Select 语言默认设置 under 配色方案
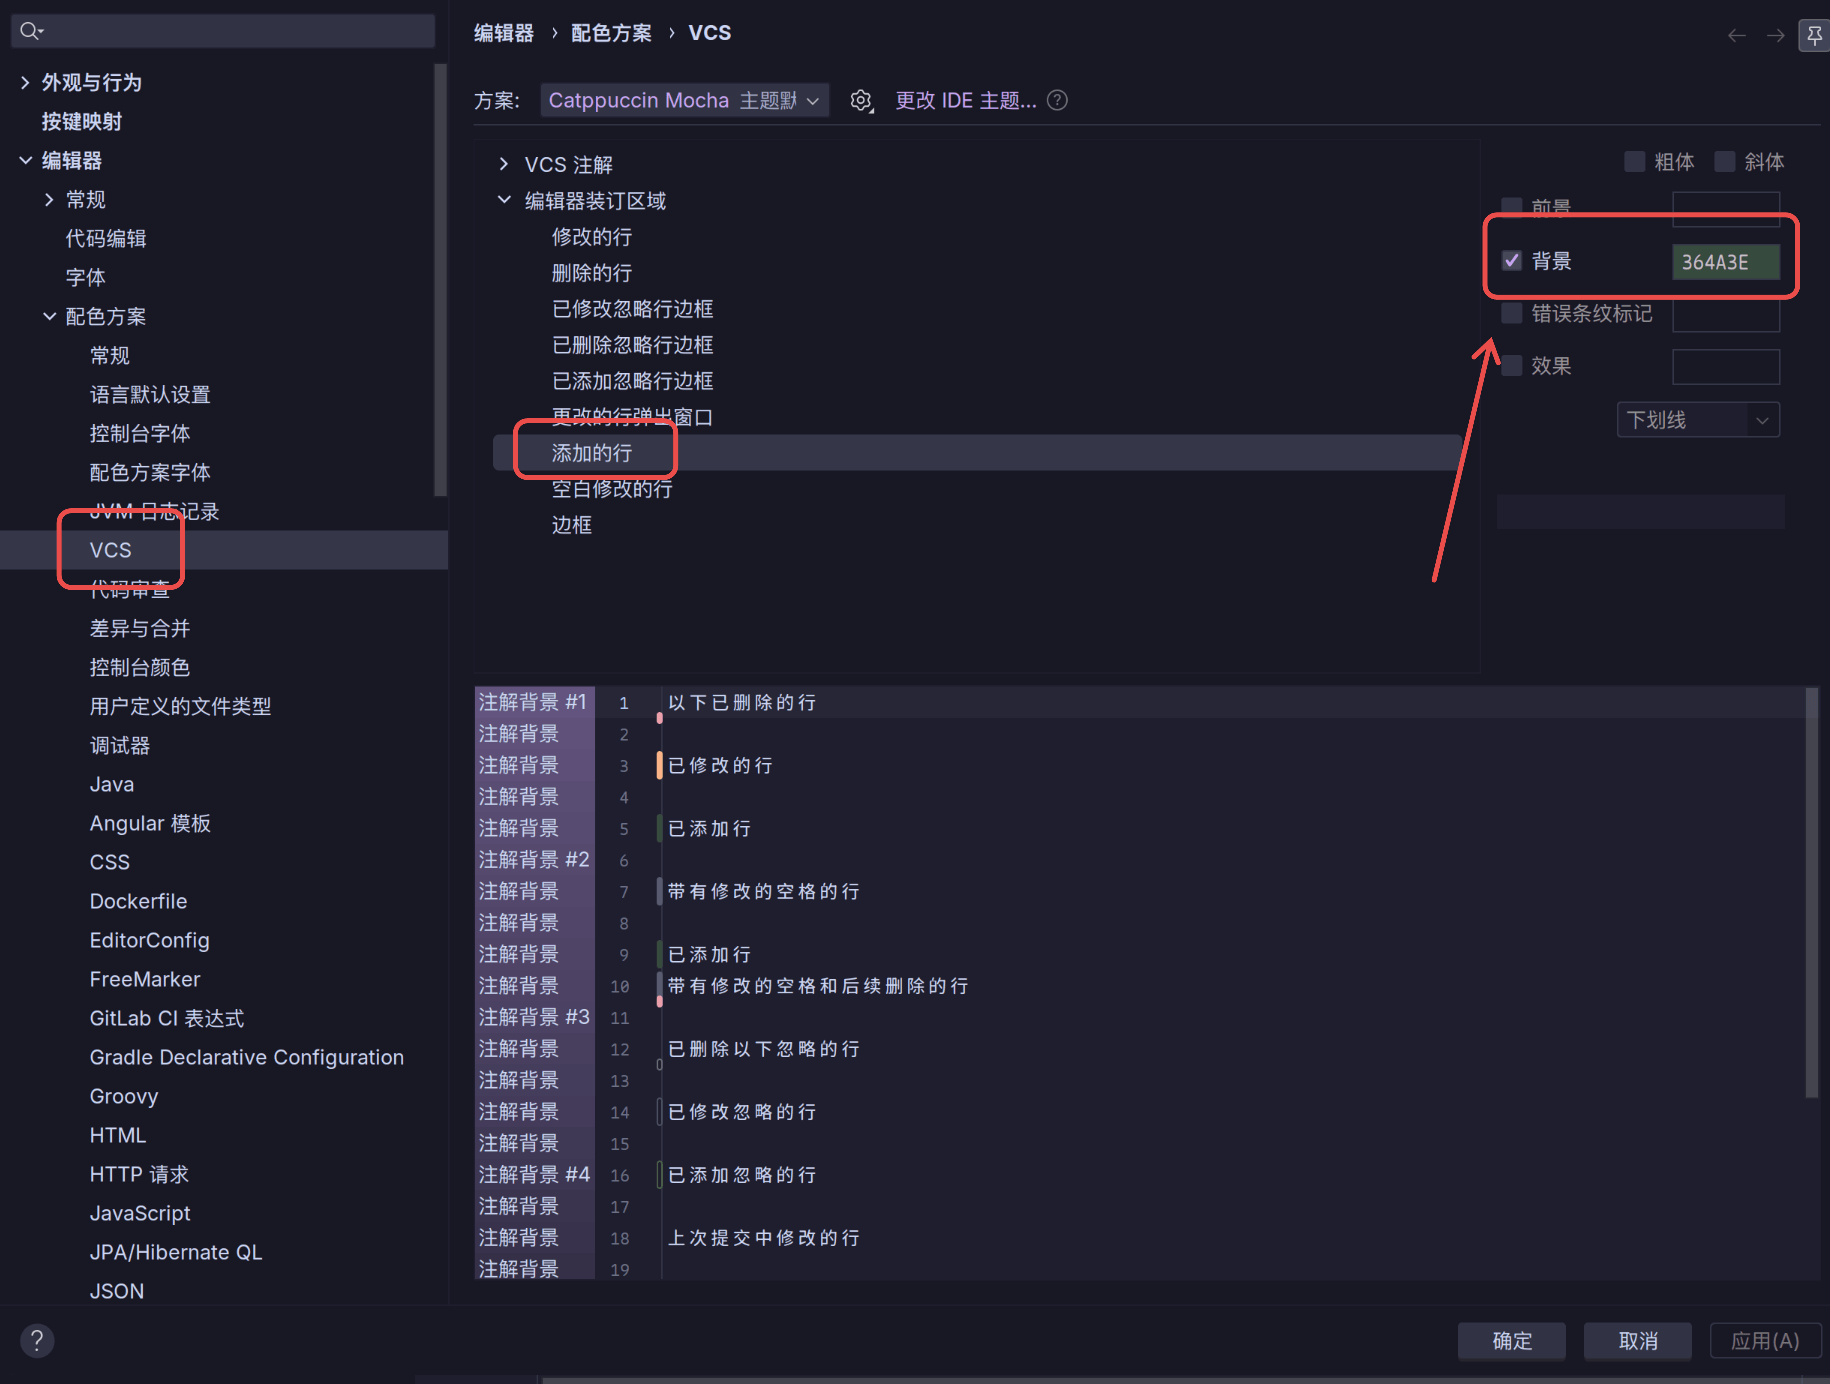The width and height of the screenshot is (1830, 1384). [x=150, y=394]
